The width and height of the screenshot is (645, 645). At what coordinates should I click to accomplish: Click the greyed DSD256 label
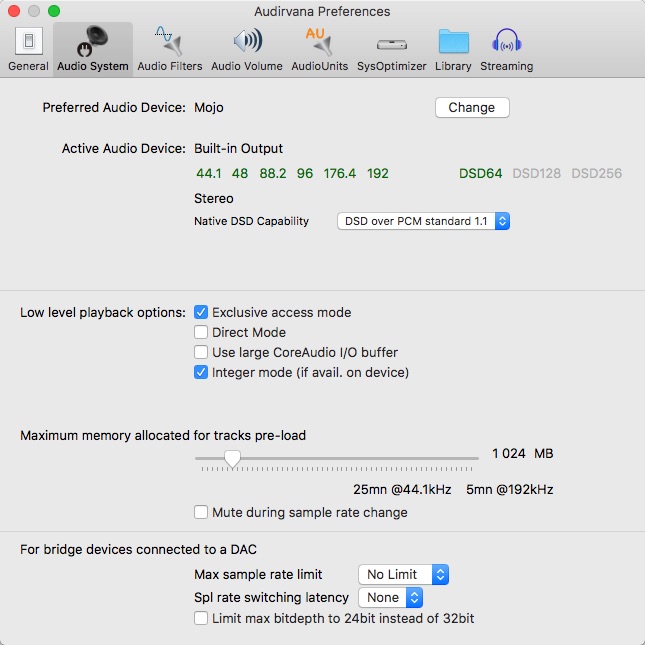click(596, 174)
